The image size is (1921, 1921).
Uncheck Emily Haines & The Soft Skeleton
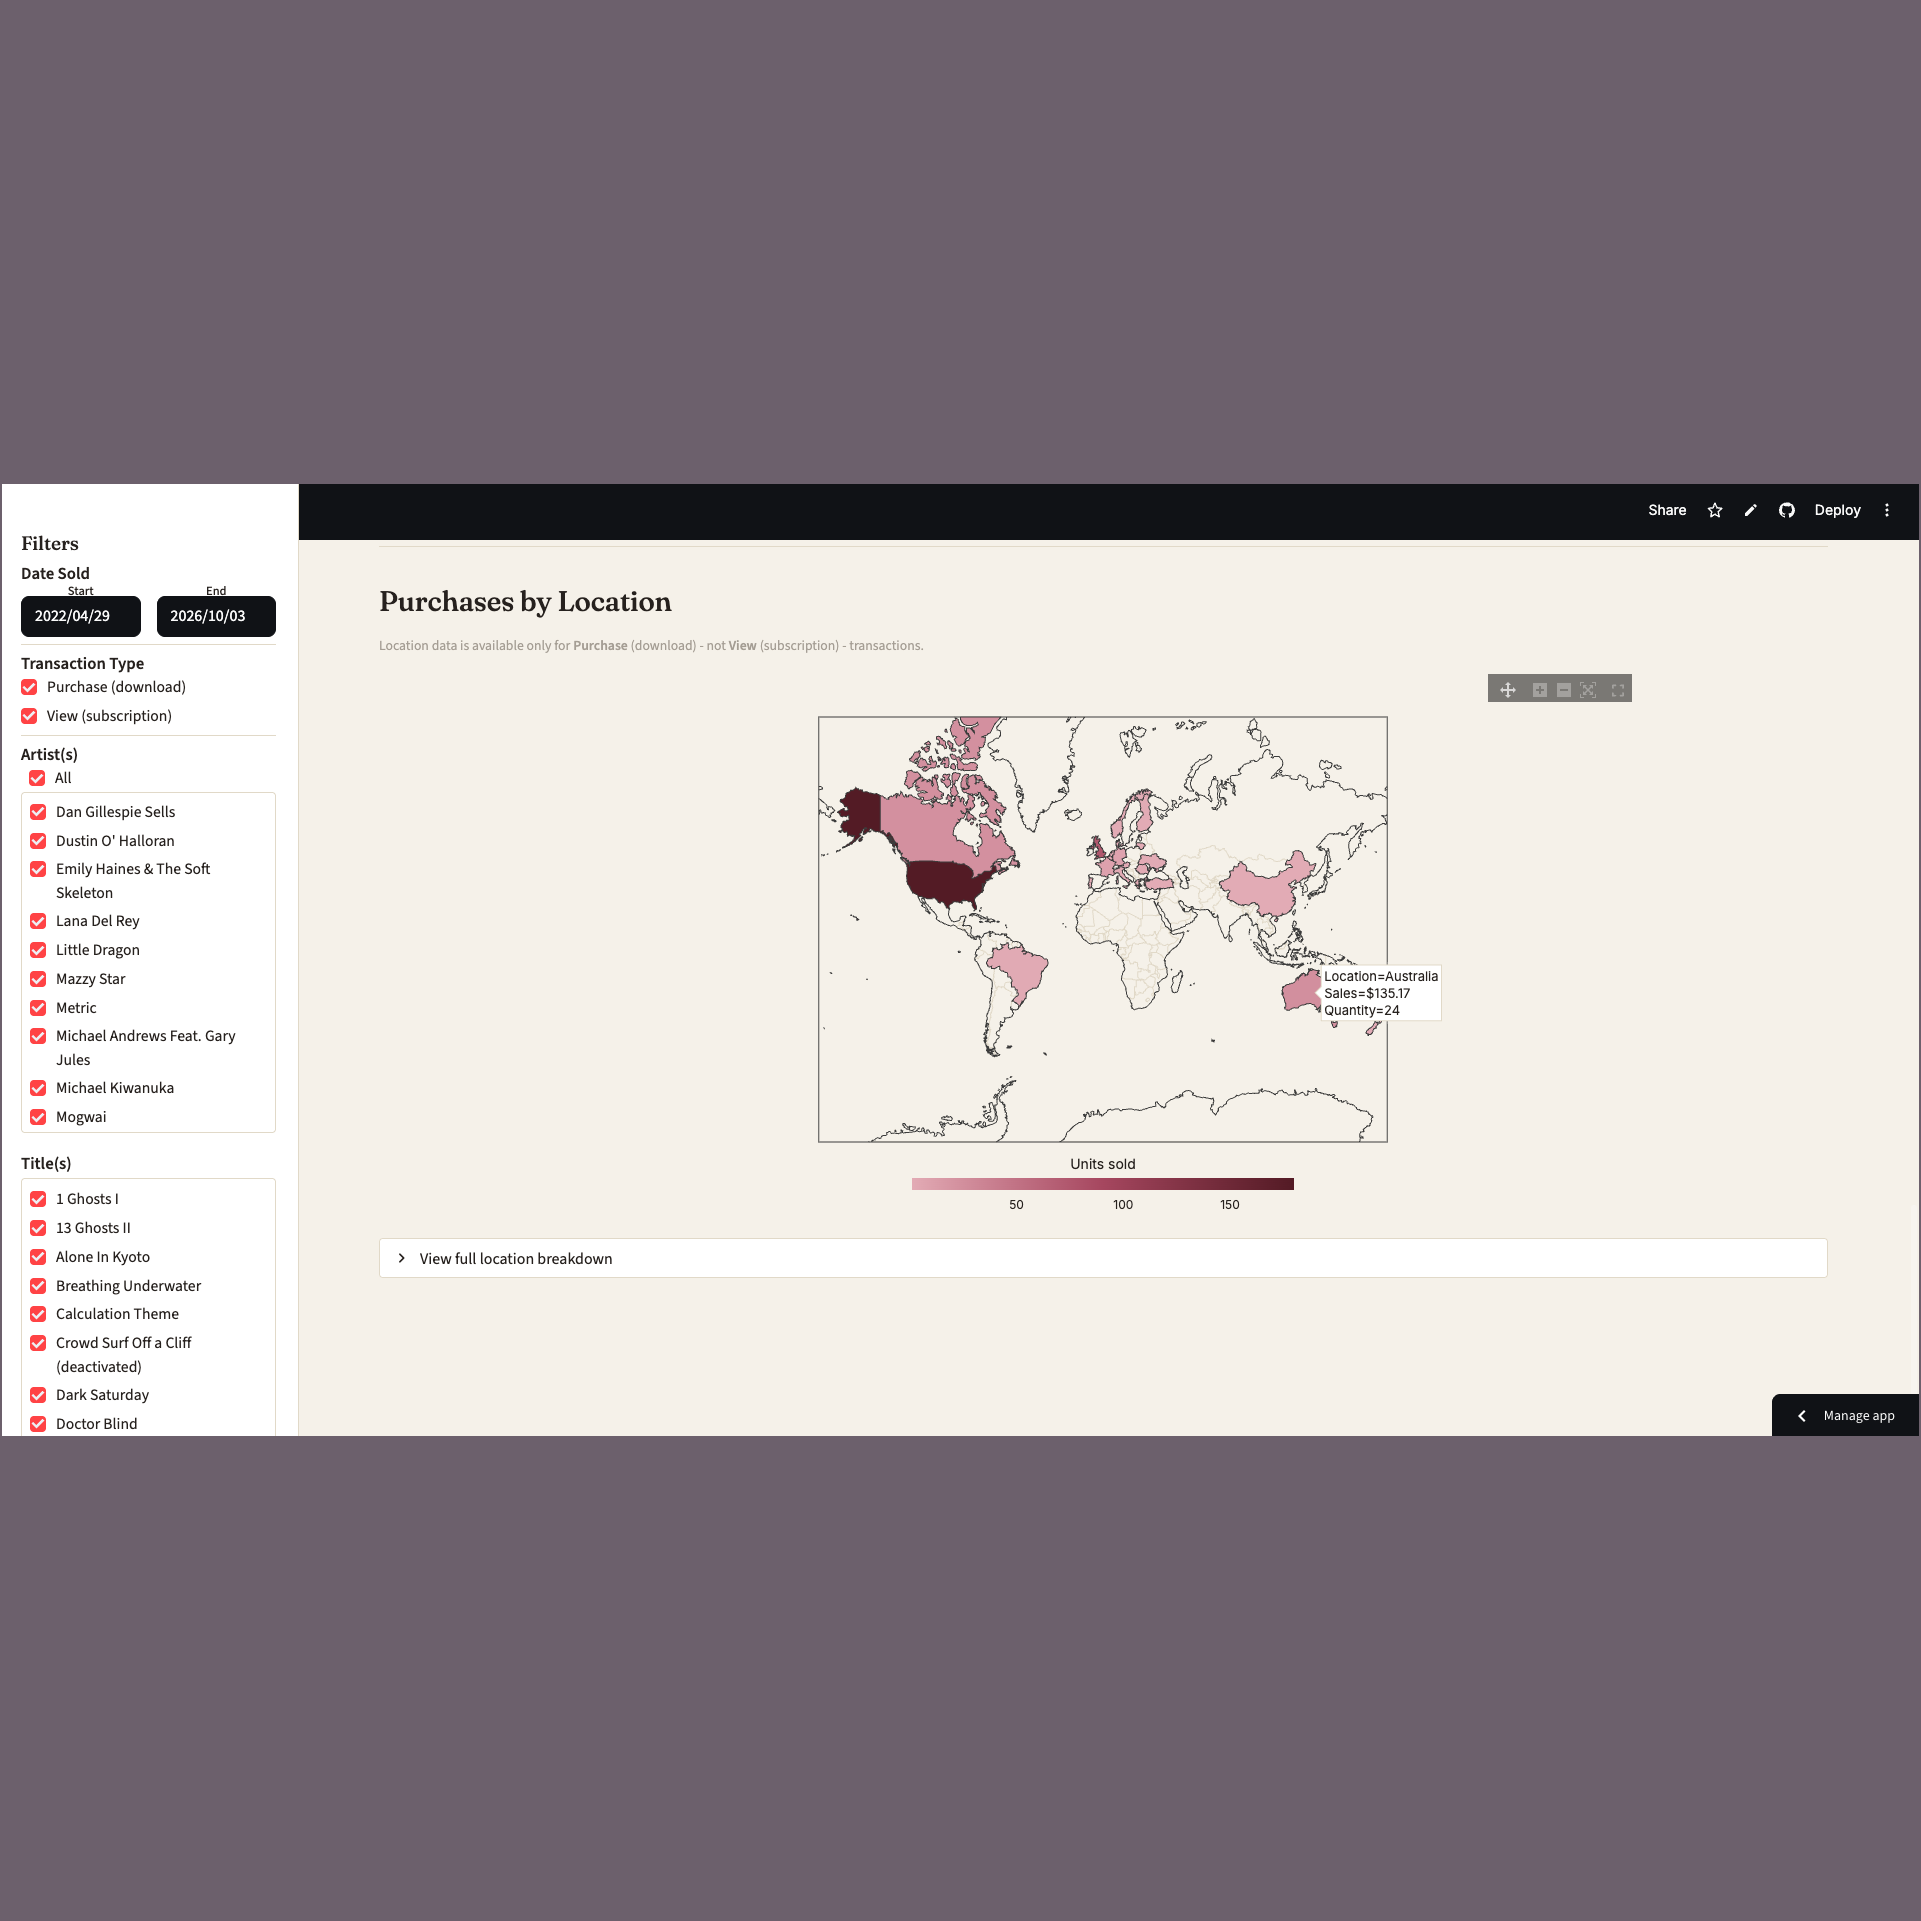click(x=38, y=869)
